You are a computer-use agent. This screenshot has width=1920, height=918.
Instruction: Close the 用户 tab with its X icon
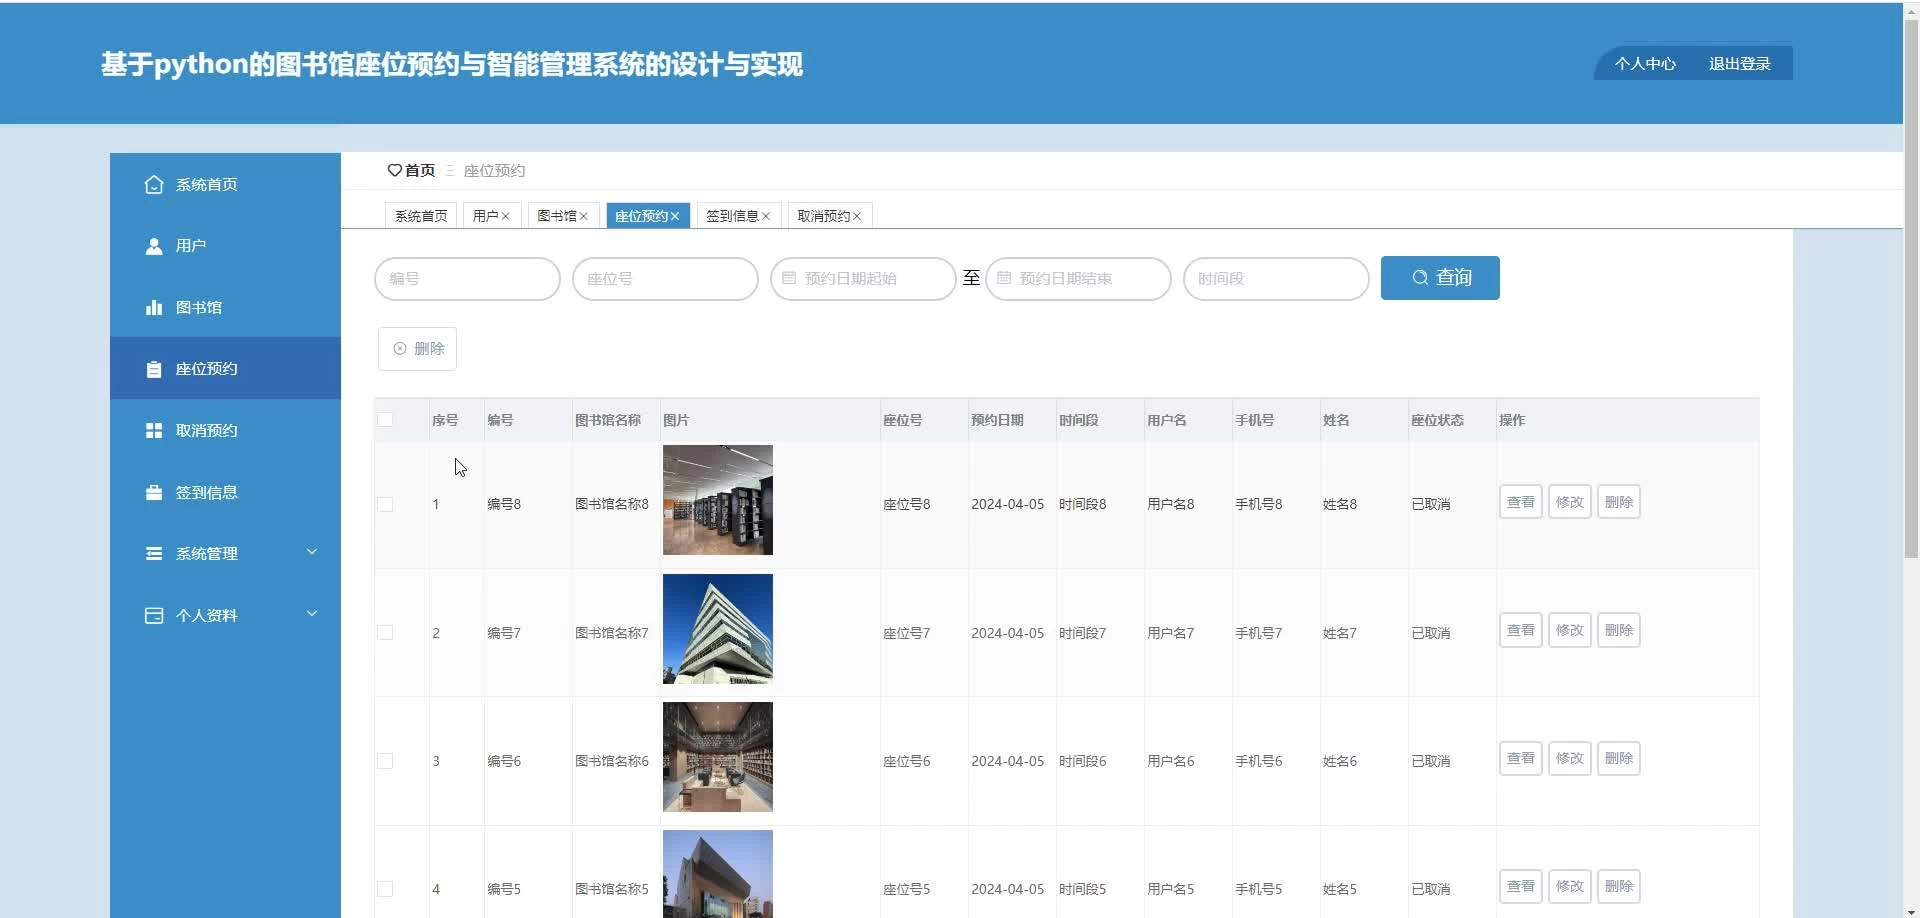(506, 216)
